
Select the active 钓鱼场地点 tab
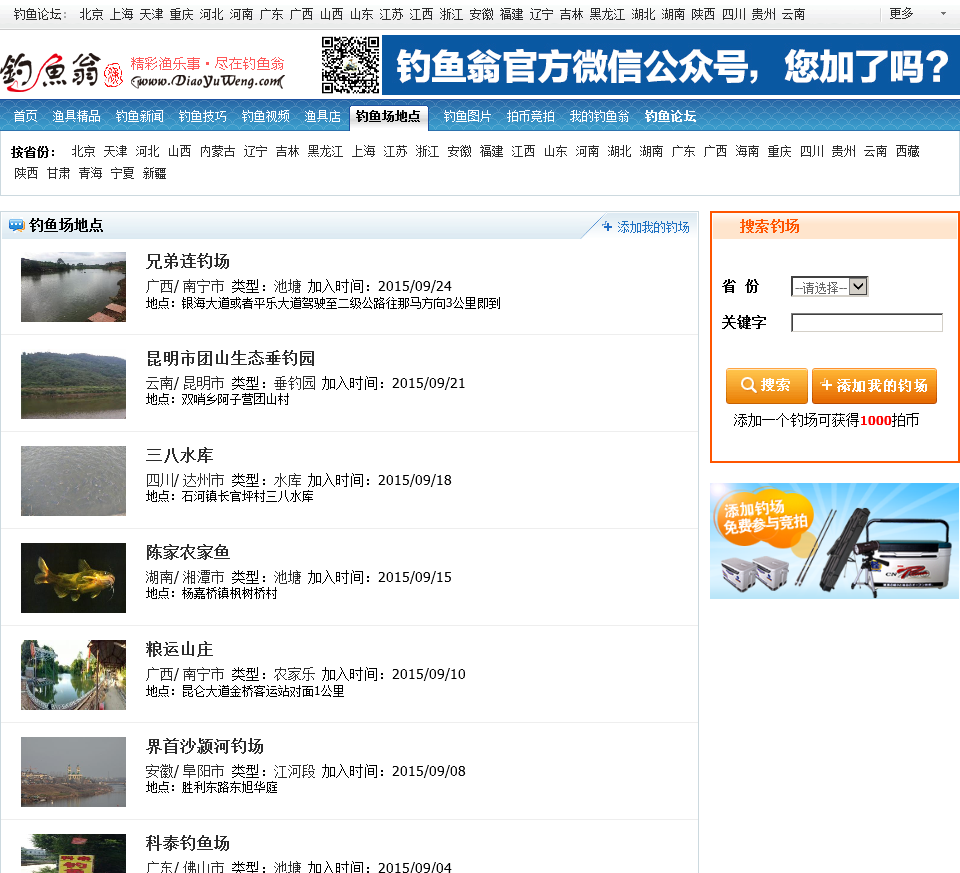coord(388,117)
